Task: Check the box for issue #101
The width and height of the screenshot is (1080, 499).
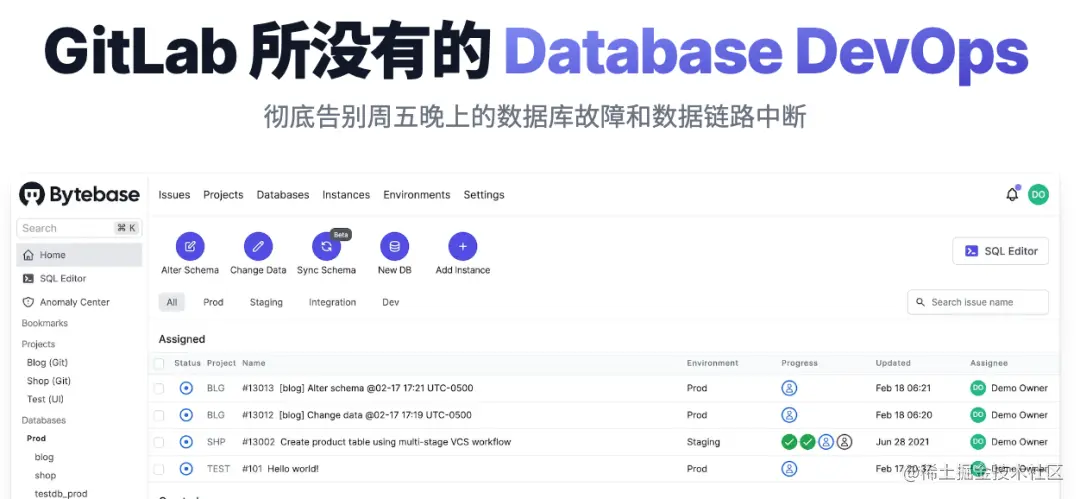Action: (x=159, y=469)
